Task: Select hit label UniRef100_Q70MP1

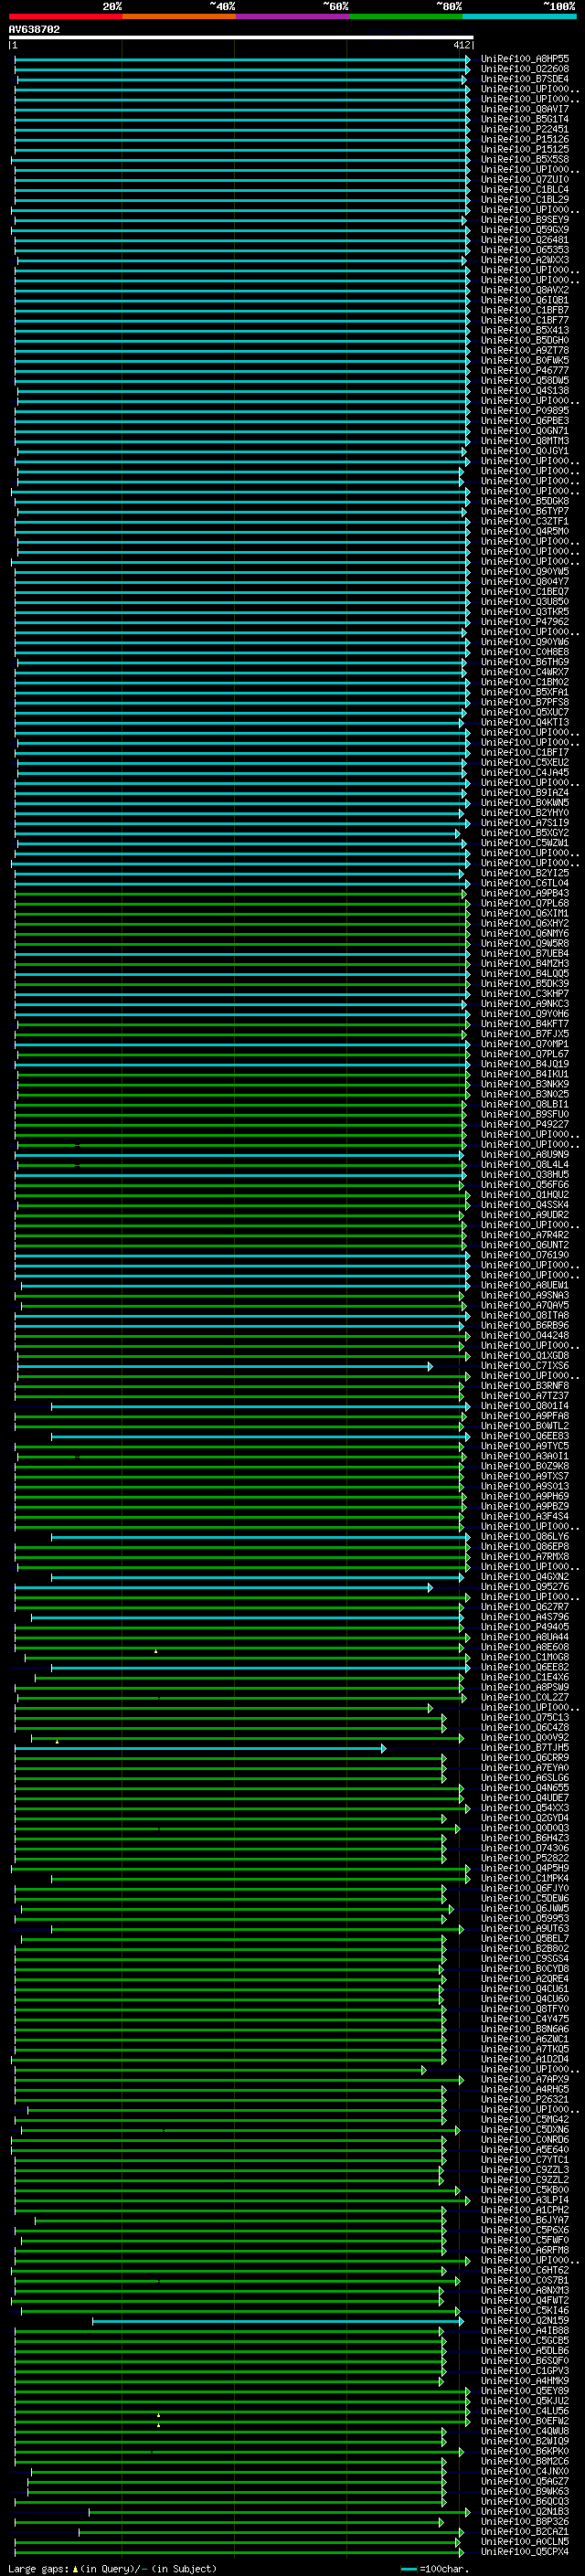Action: (525, 1044)
